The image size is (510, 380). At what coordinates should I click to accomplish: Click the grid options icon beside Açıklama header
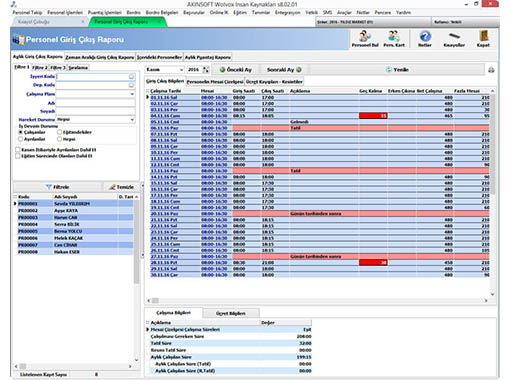pos(148,323)
